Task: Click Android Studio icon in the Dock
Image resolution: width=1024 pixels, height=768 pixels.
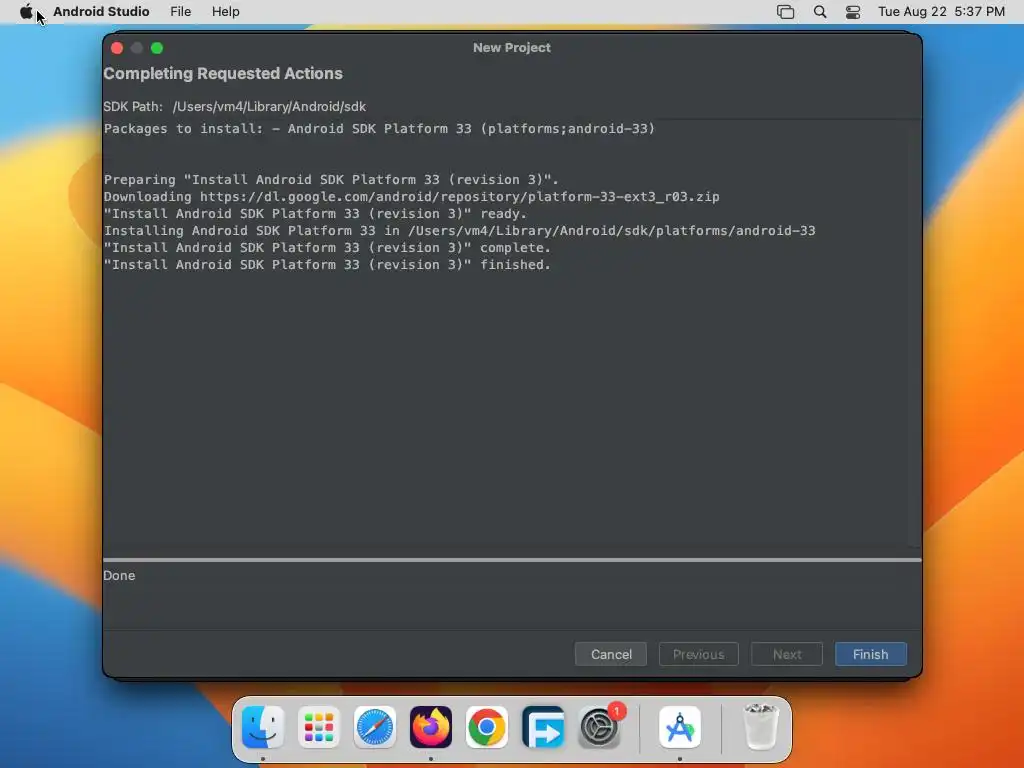Action: point(680,727)
